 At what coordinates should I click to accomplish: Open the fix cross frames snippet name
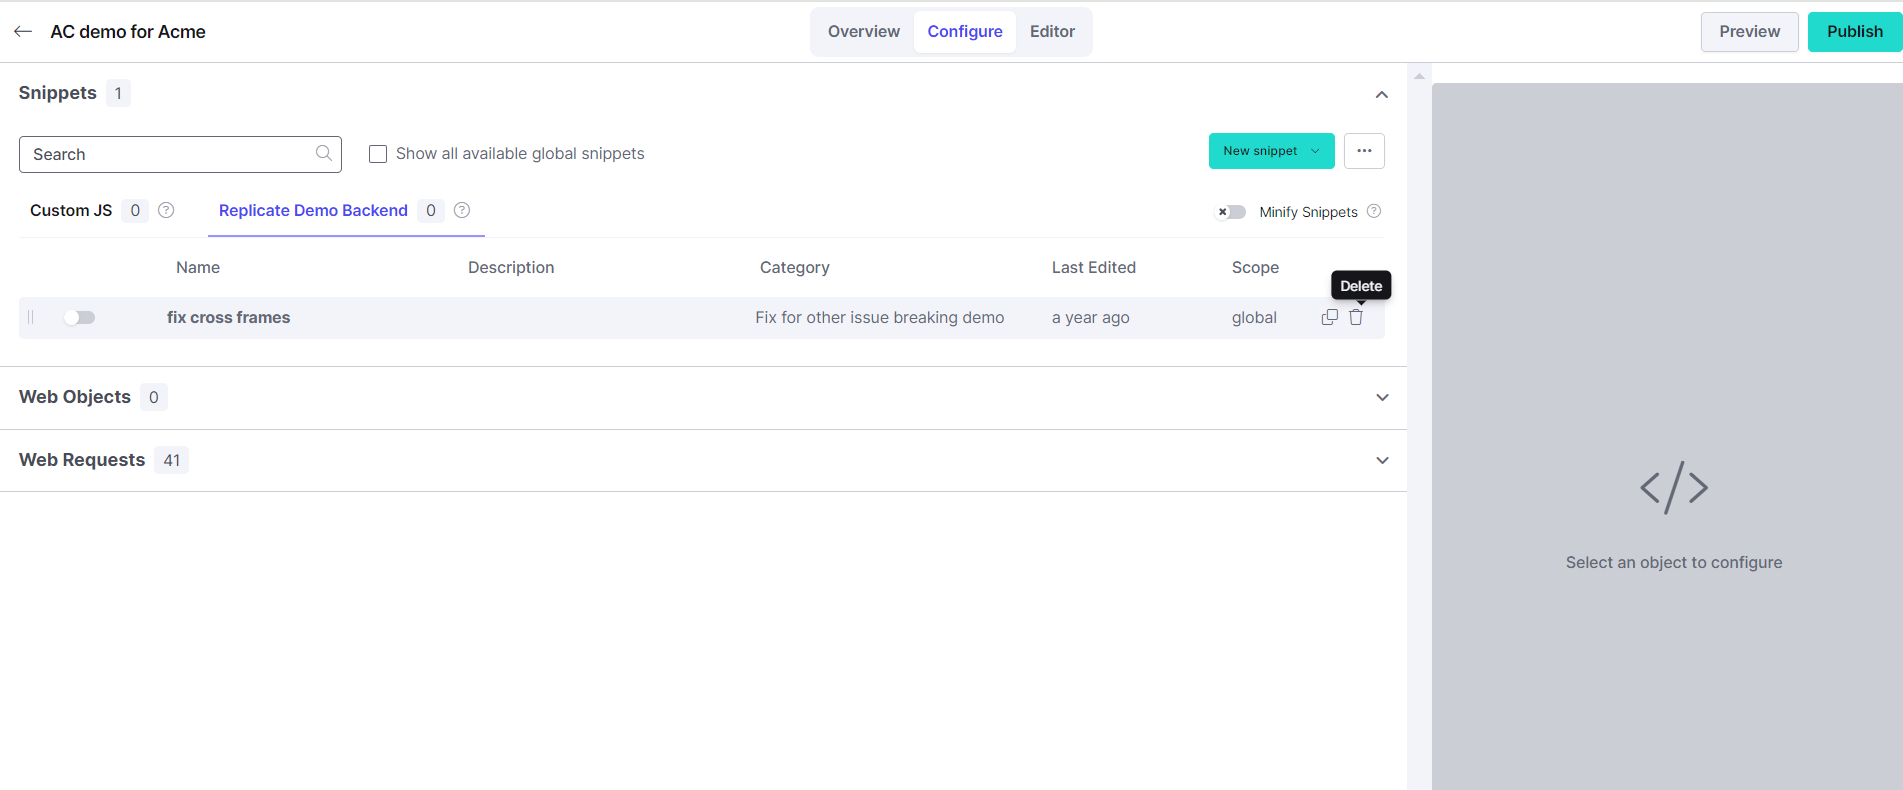click(x=228, y=317)
